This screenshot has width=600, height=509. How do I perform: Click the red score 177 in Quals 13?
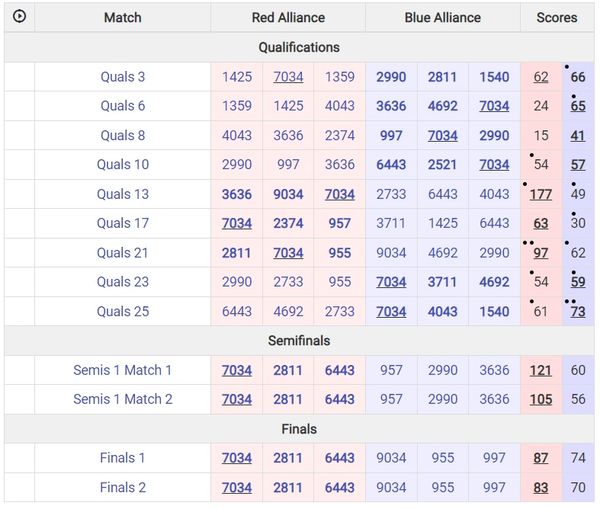tap(541, 194)
